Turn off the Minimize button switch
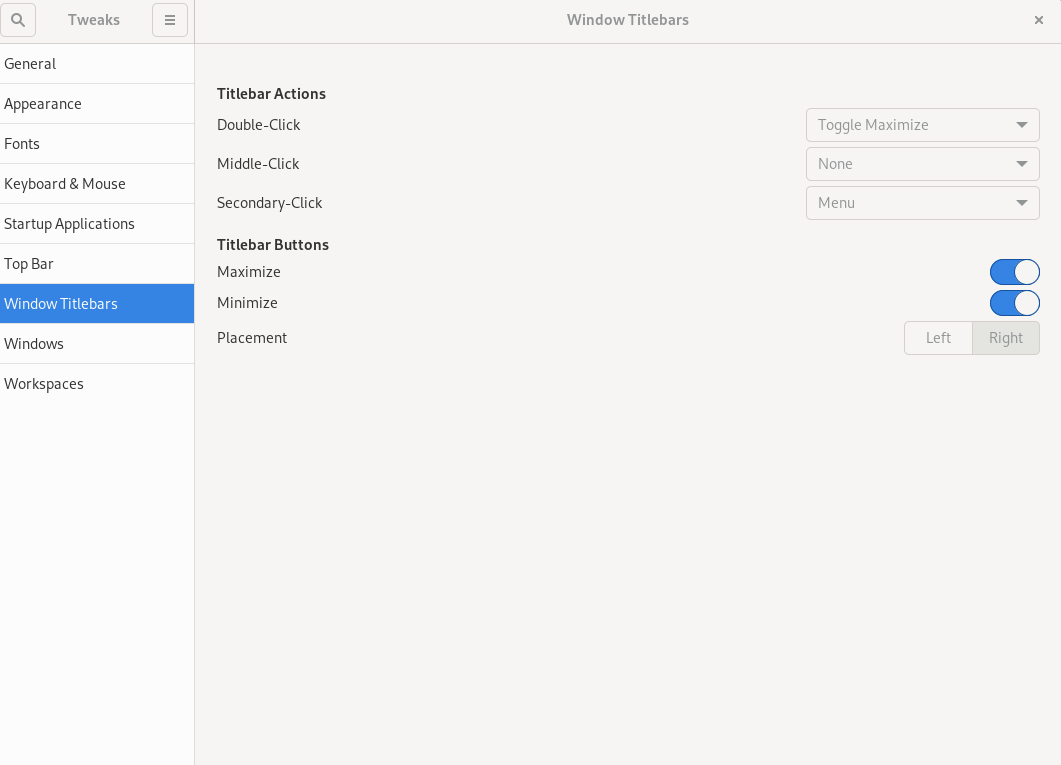This screenshot has width=1061, height=765. [x=1015, y=303]
